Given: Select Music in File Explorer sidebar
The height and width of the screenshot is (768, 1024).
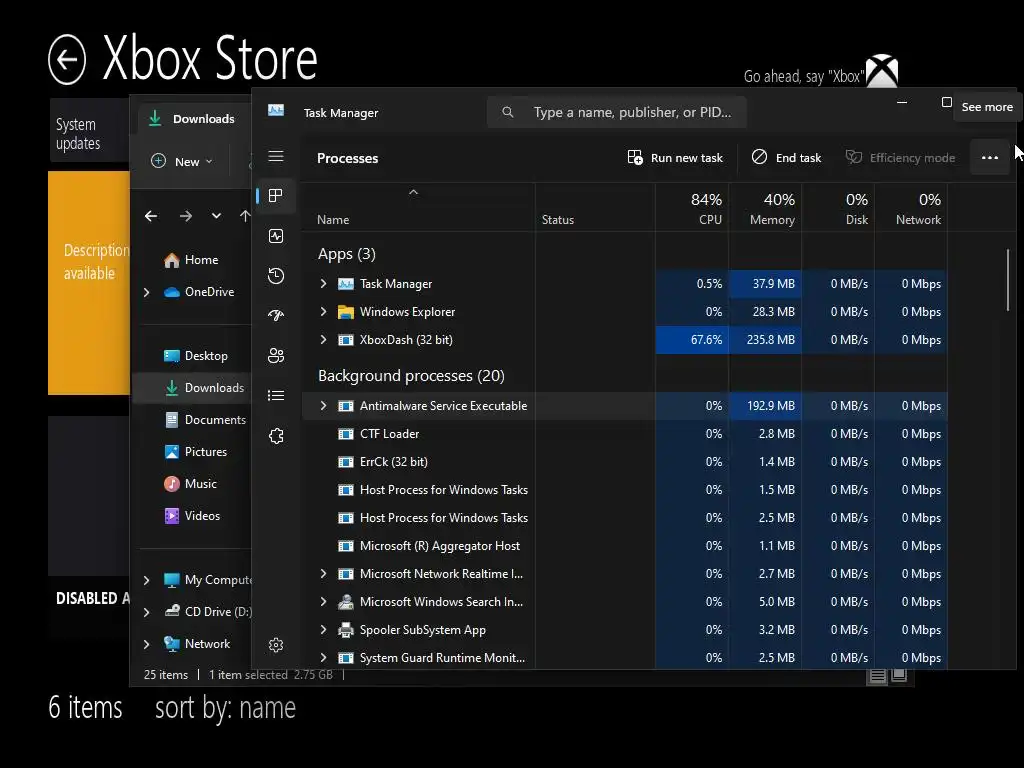Looking at the screenshot, I should coord(190,483).
